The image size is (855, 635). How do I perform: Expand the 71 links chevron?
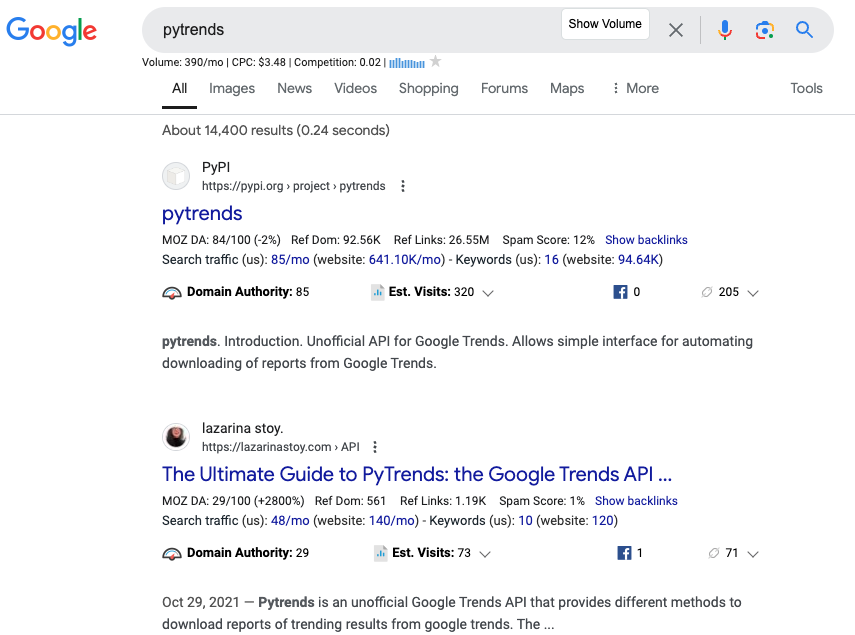coord(753,554)
